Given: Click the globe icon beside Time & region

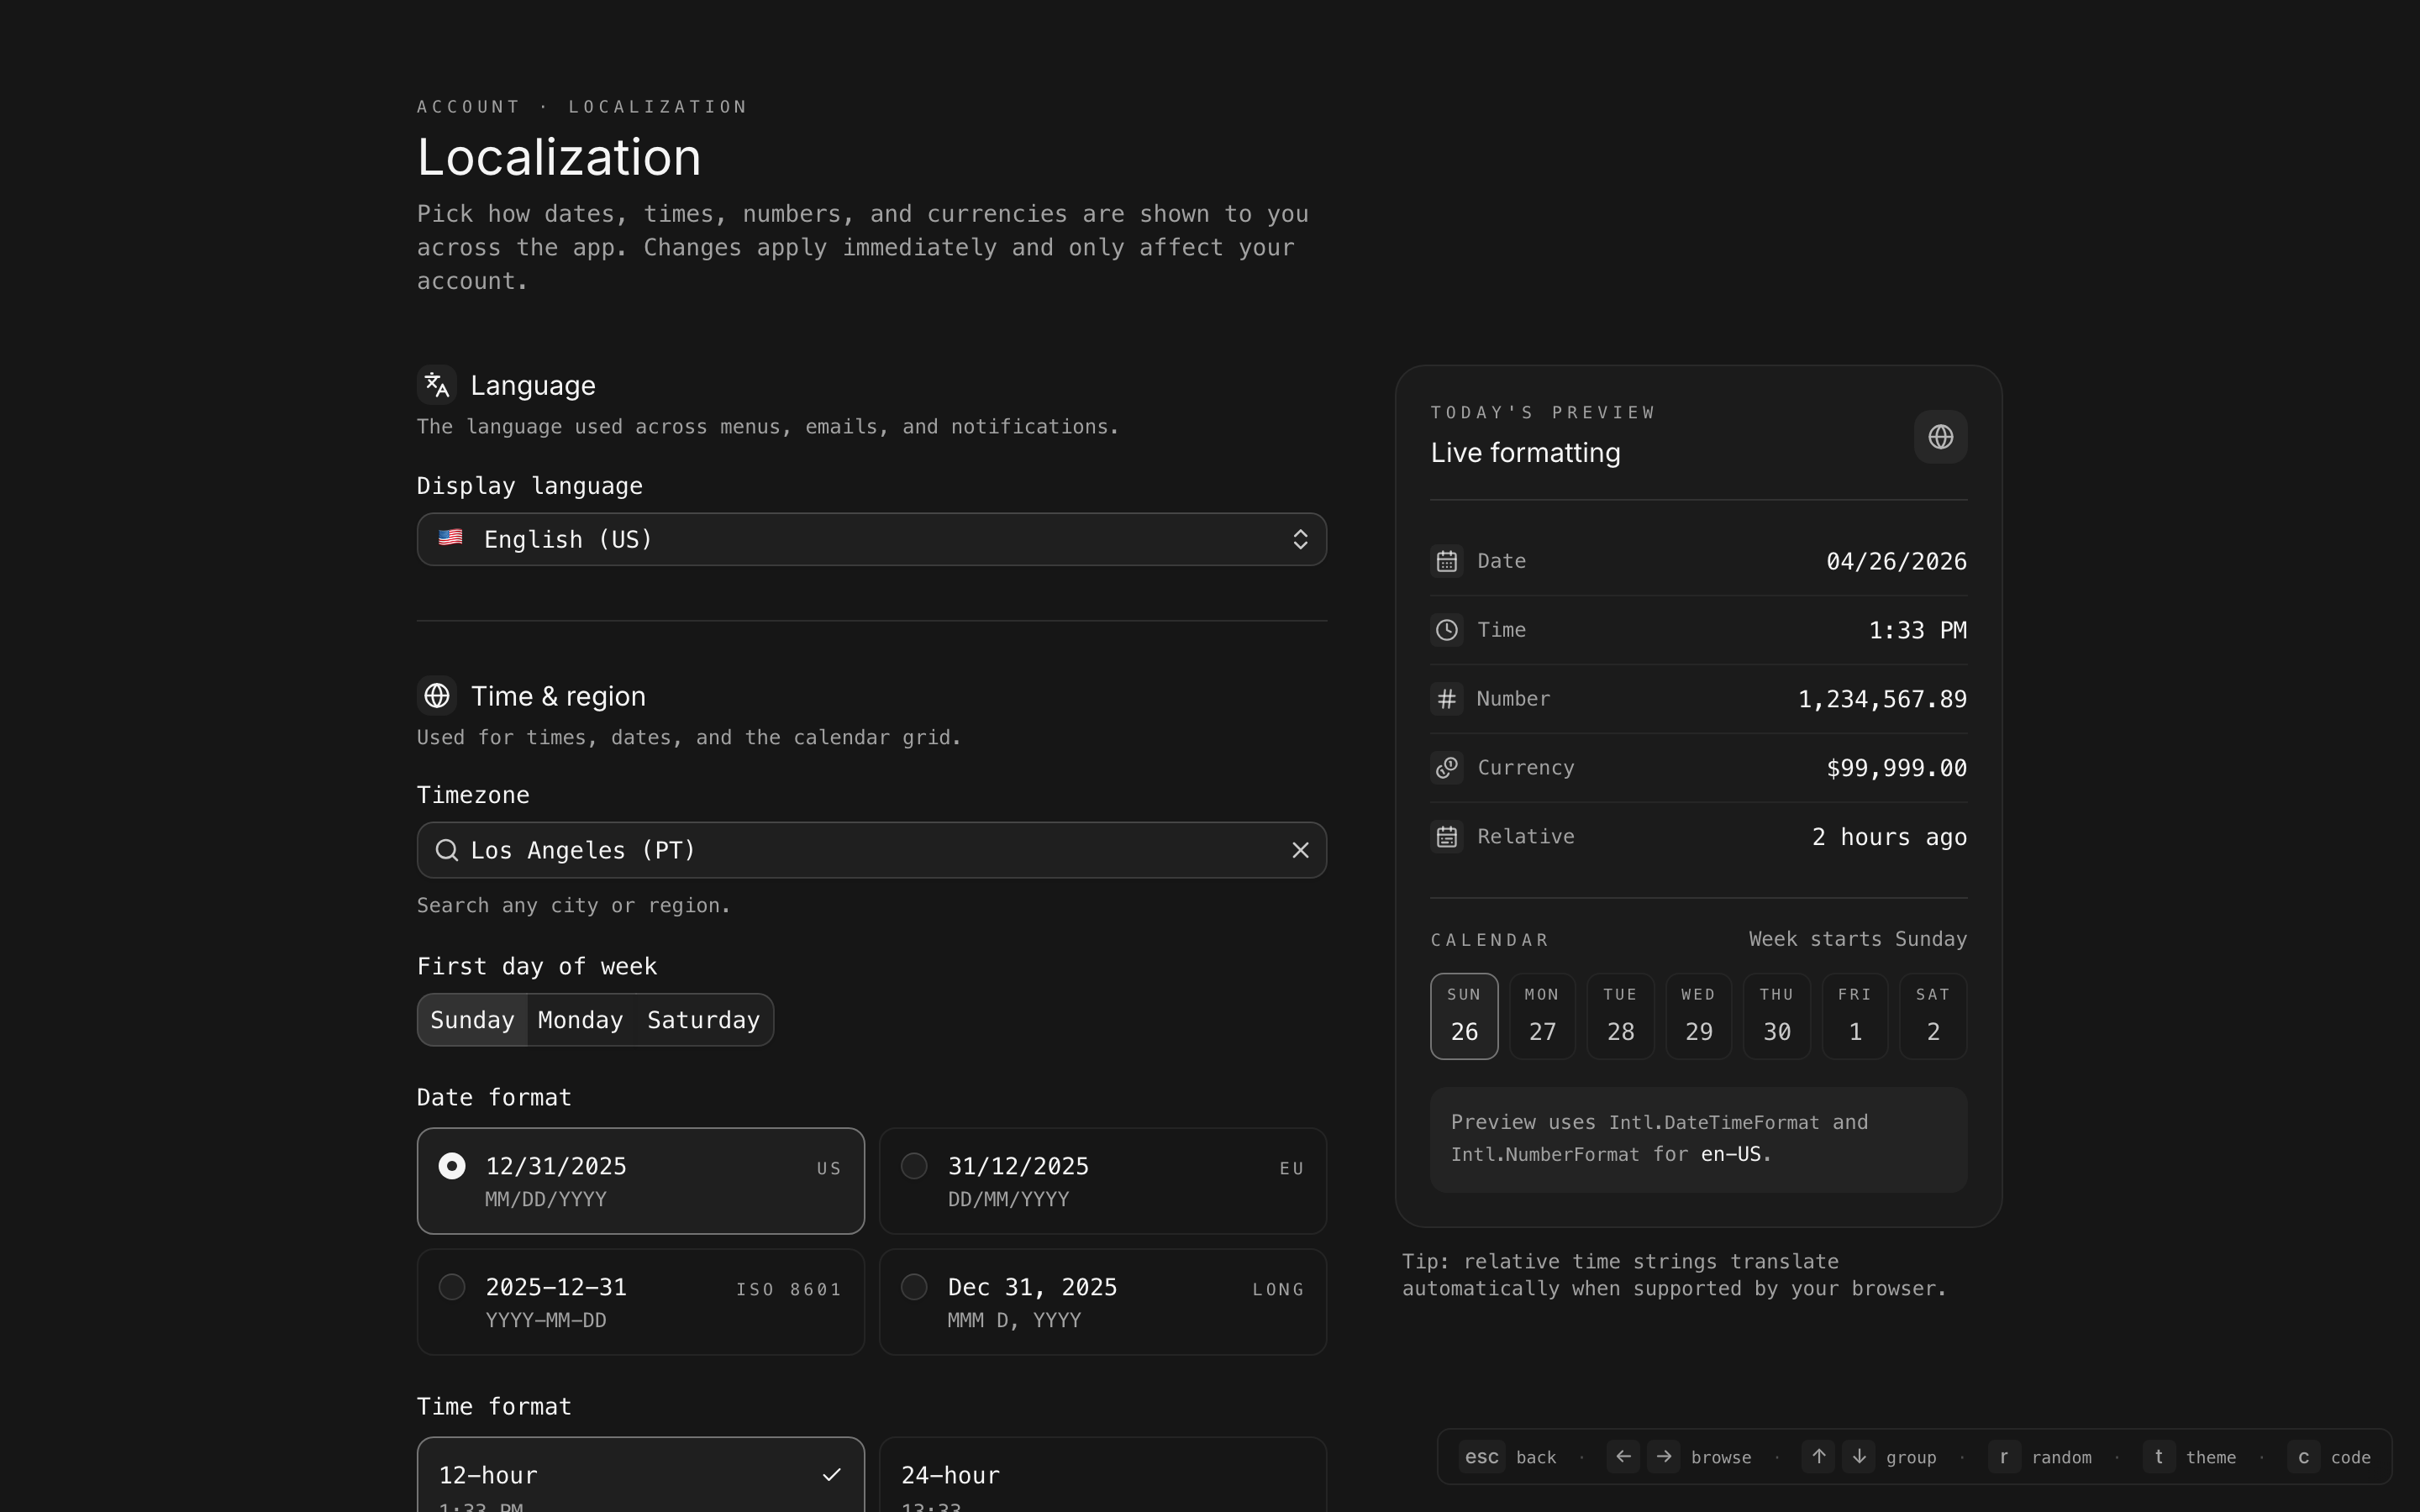Looking at the screenshot, I should pos(437,696).
